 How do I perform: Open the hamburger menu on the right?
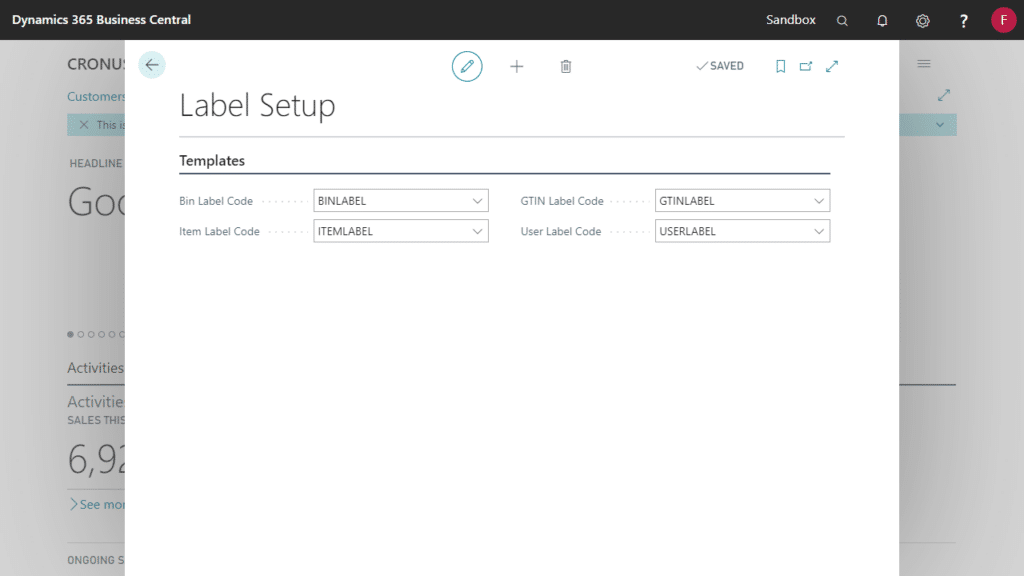point(923,63)
